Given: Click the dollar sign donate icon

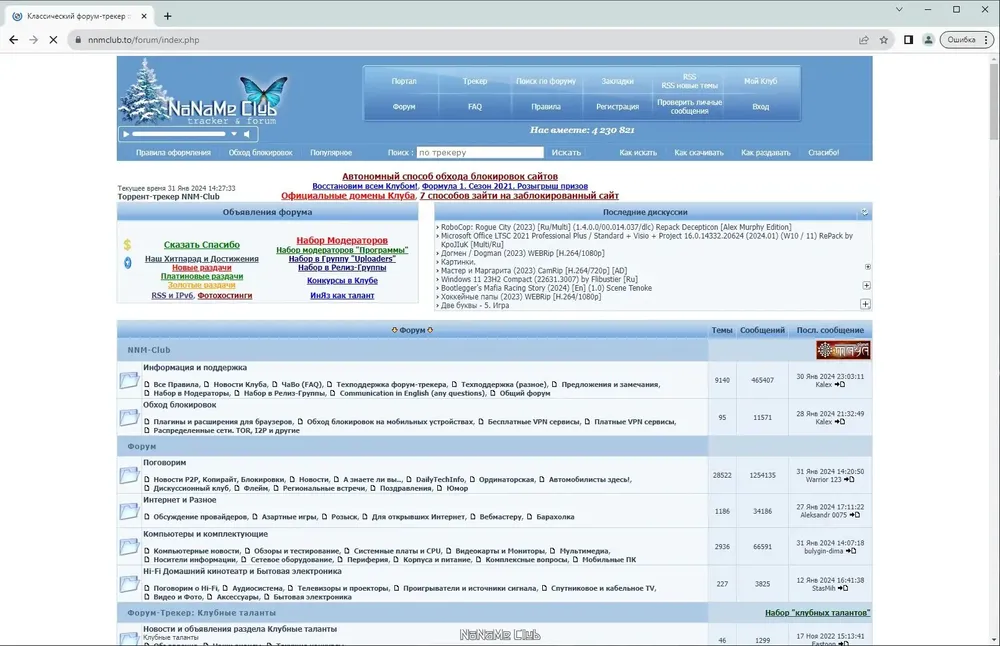Looking at the screenshot, I should pyautogui.click(x=128, y=244).
